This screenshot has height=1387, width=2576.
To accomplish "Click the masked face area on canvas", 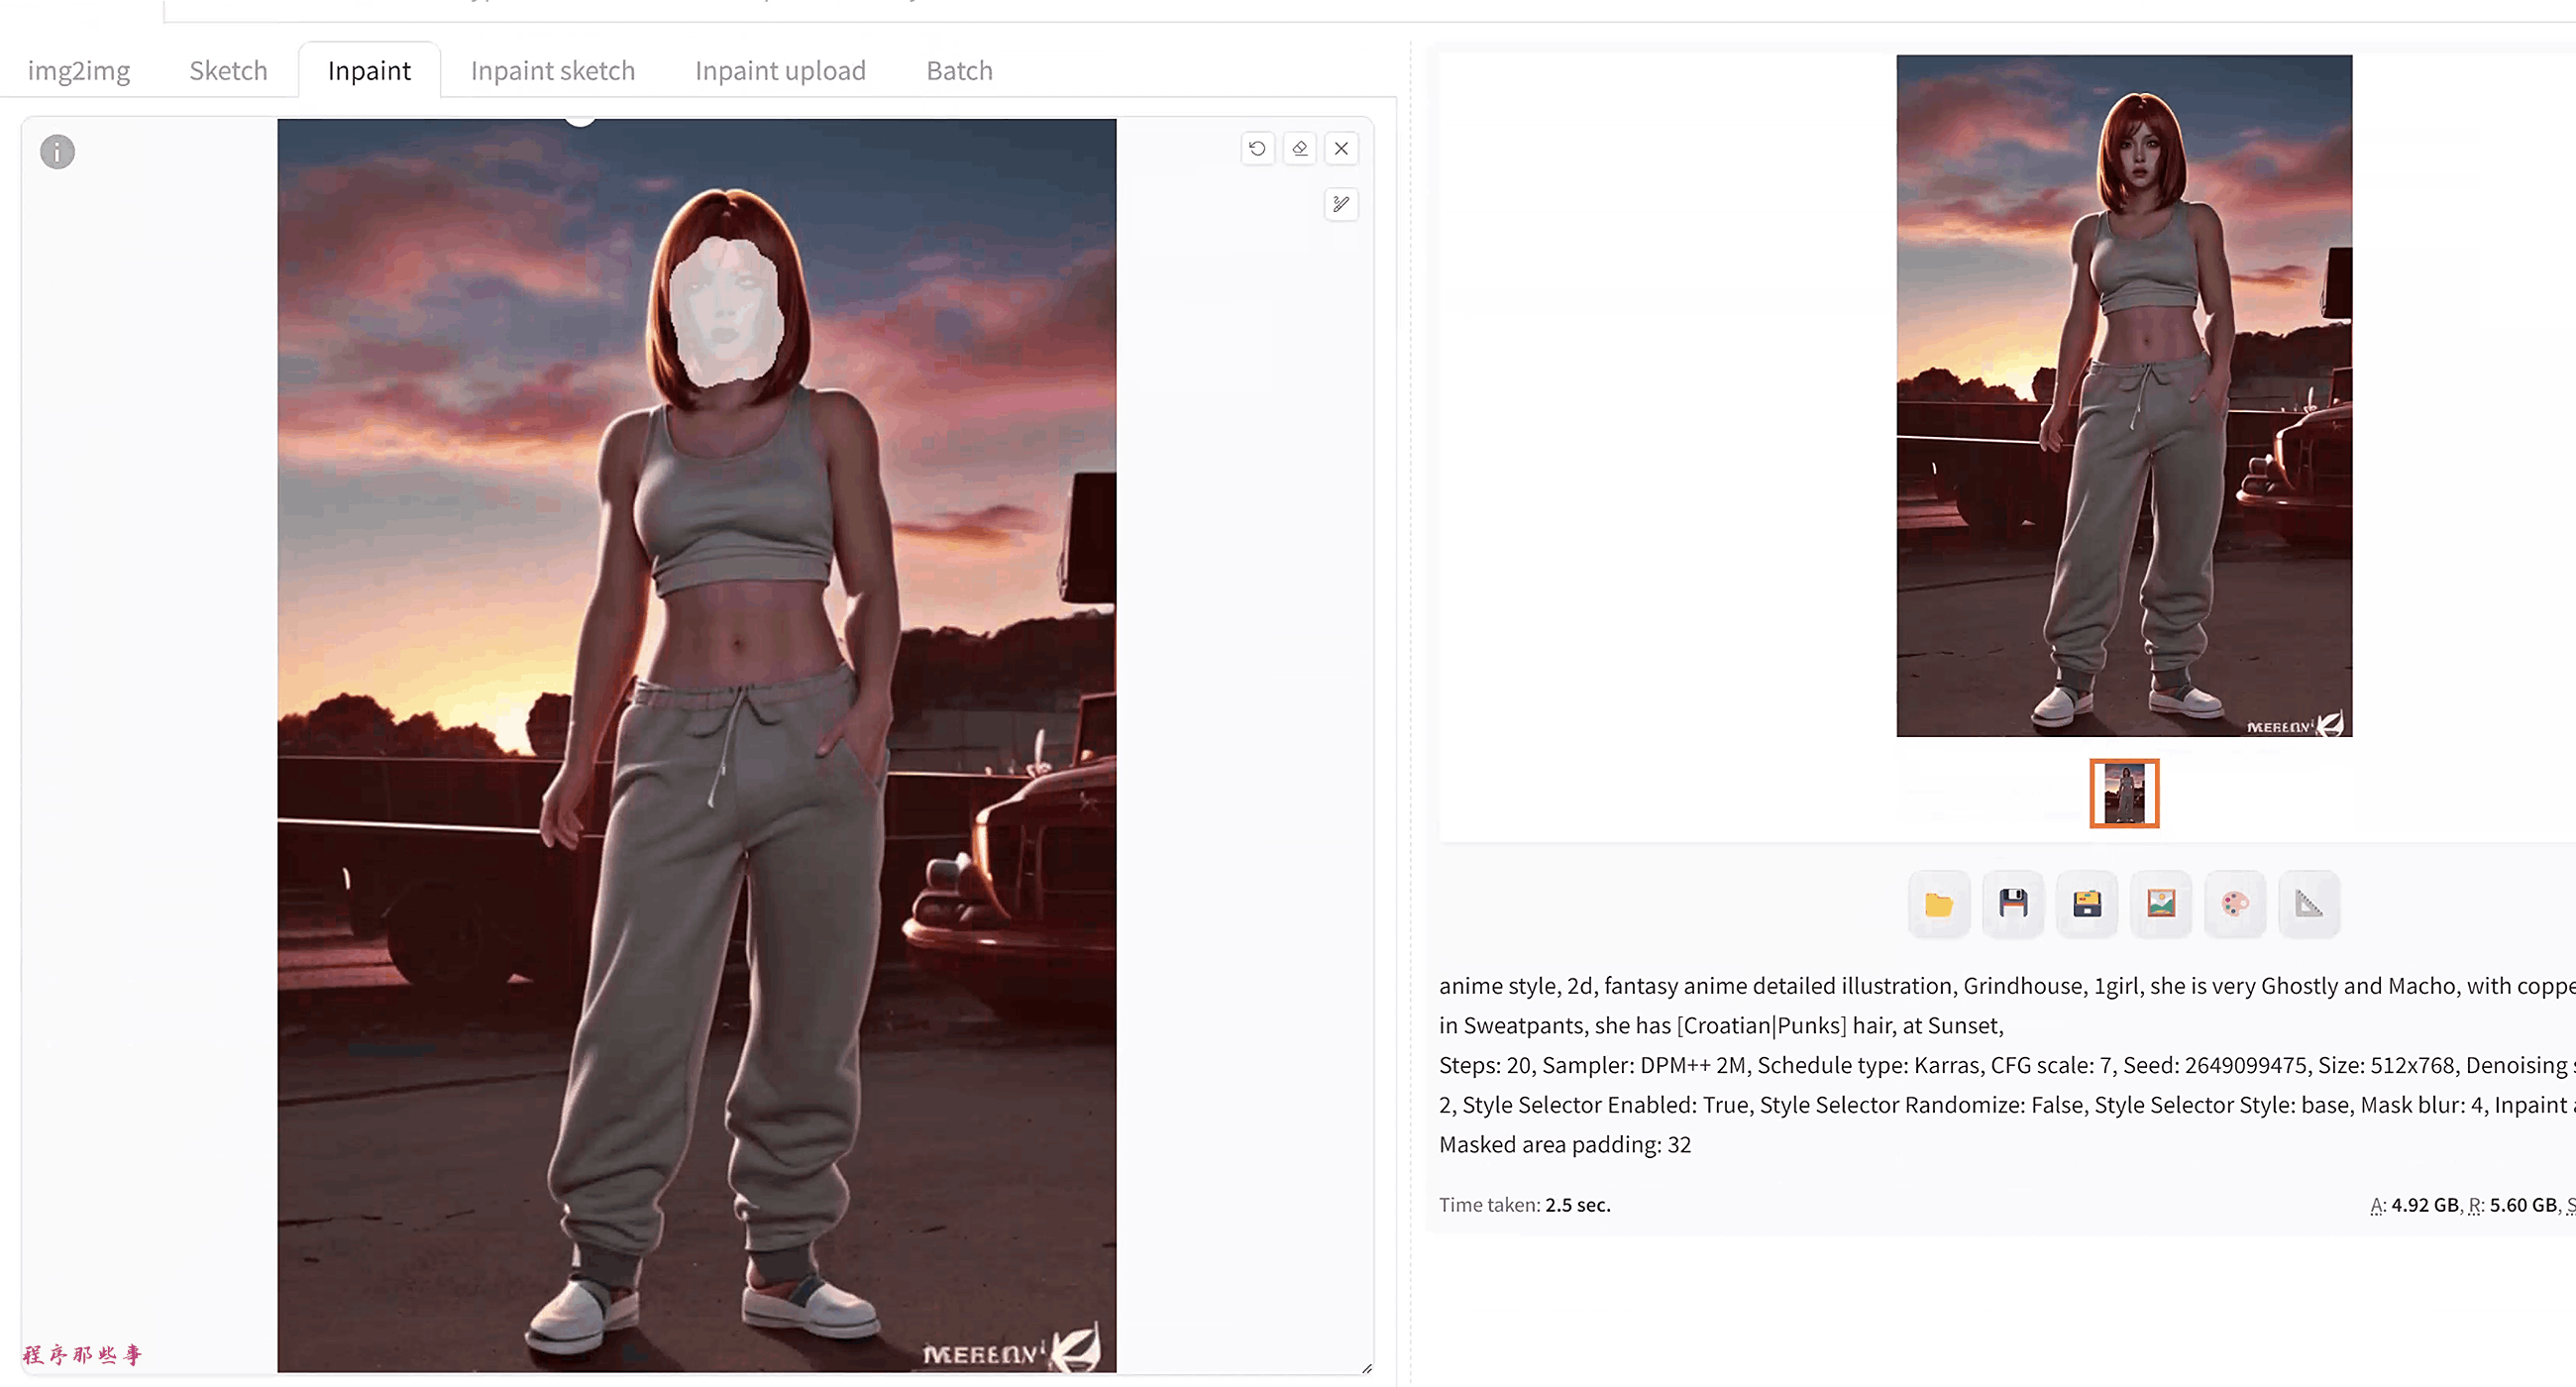I will (724, 313).
